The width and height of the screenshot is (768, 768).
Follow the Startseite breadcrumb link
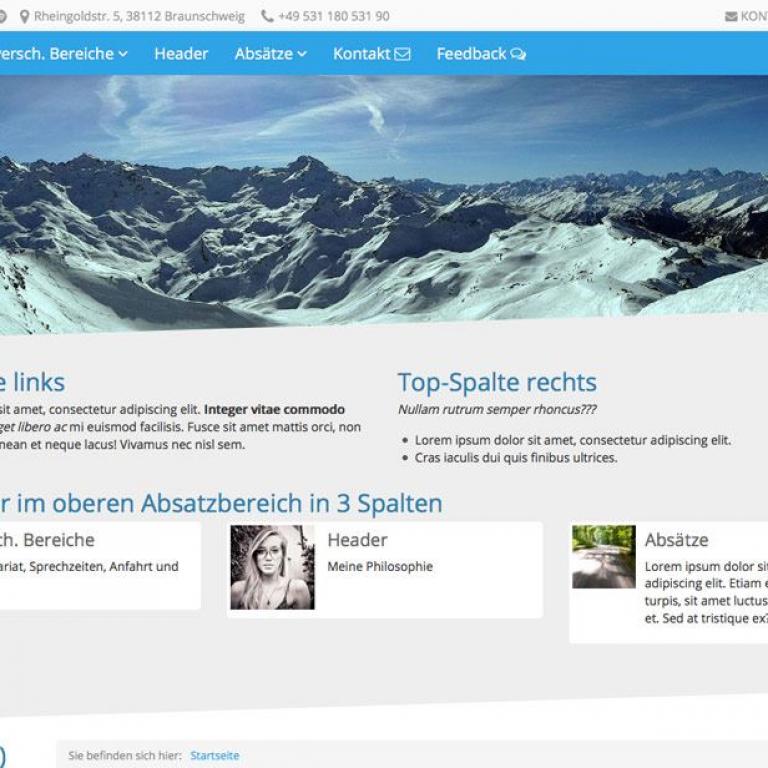[x=215, y=756]
